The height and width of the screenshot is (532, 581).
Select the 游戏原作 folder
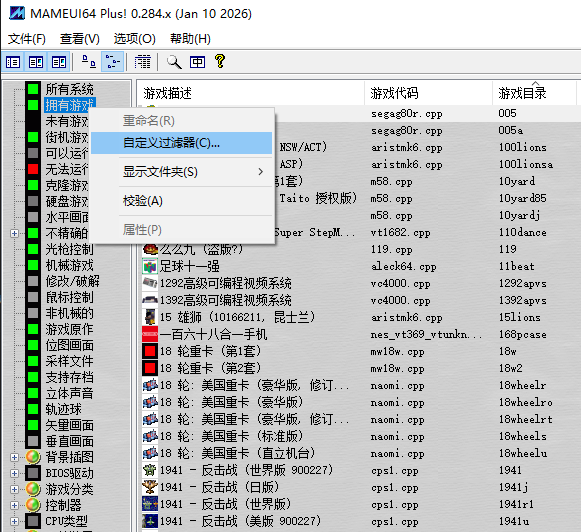tap(70, 329)
